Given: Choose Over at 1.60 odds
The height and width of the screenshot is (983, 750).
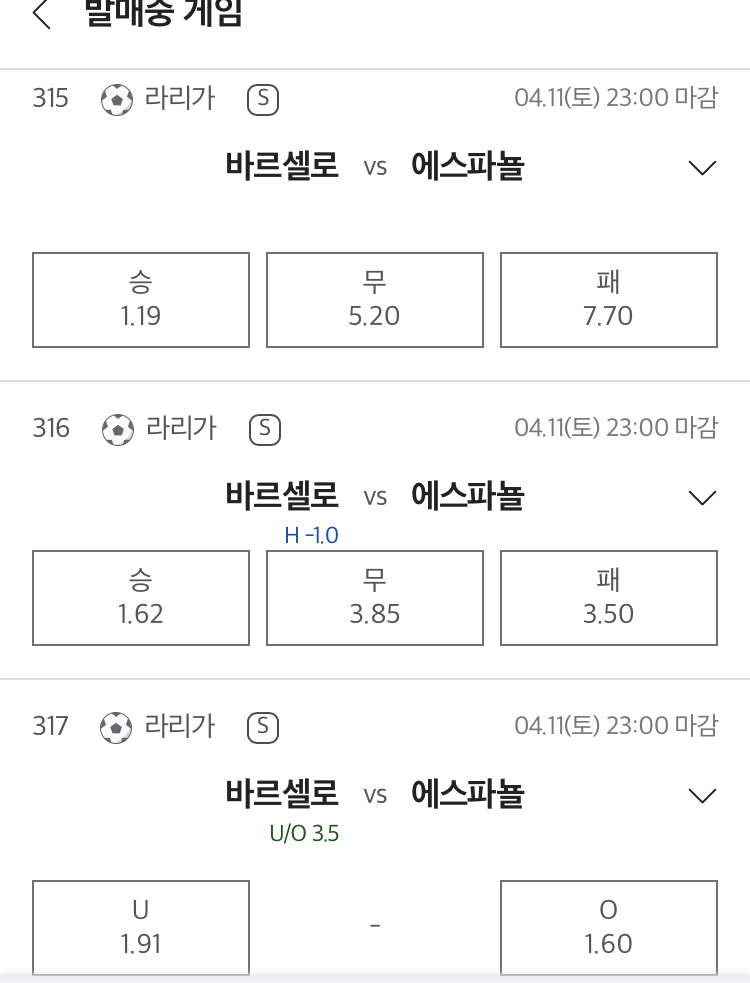Looking at the screenshot, I should (609, 927).
